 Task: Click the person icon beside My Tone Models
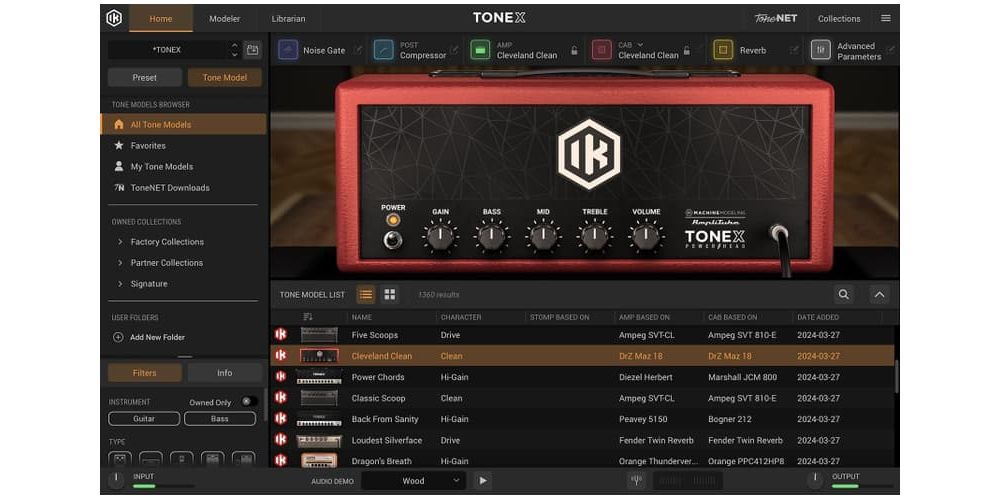point(119,166)
